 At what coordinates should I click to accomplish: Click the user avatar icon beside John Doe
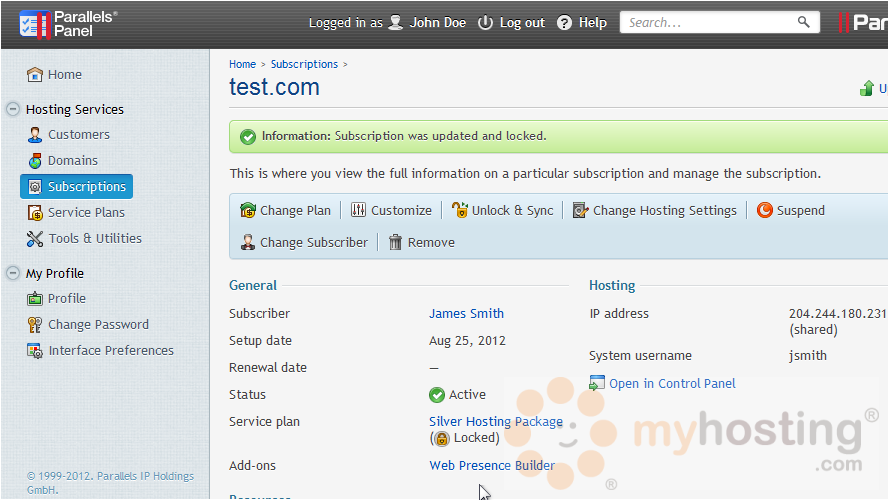pos(396,23)
